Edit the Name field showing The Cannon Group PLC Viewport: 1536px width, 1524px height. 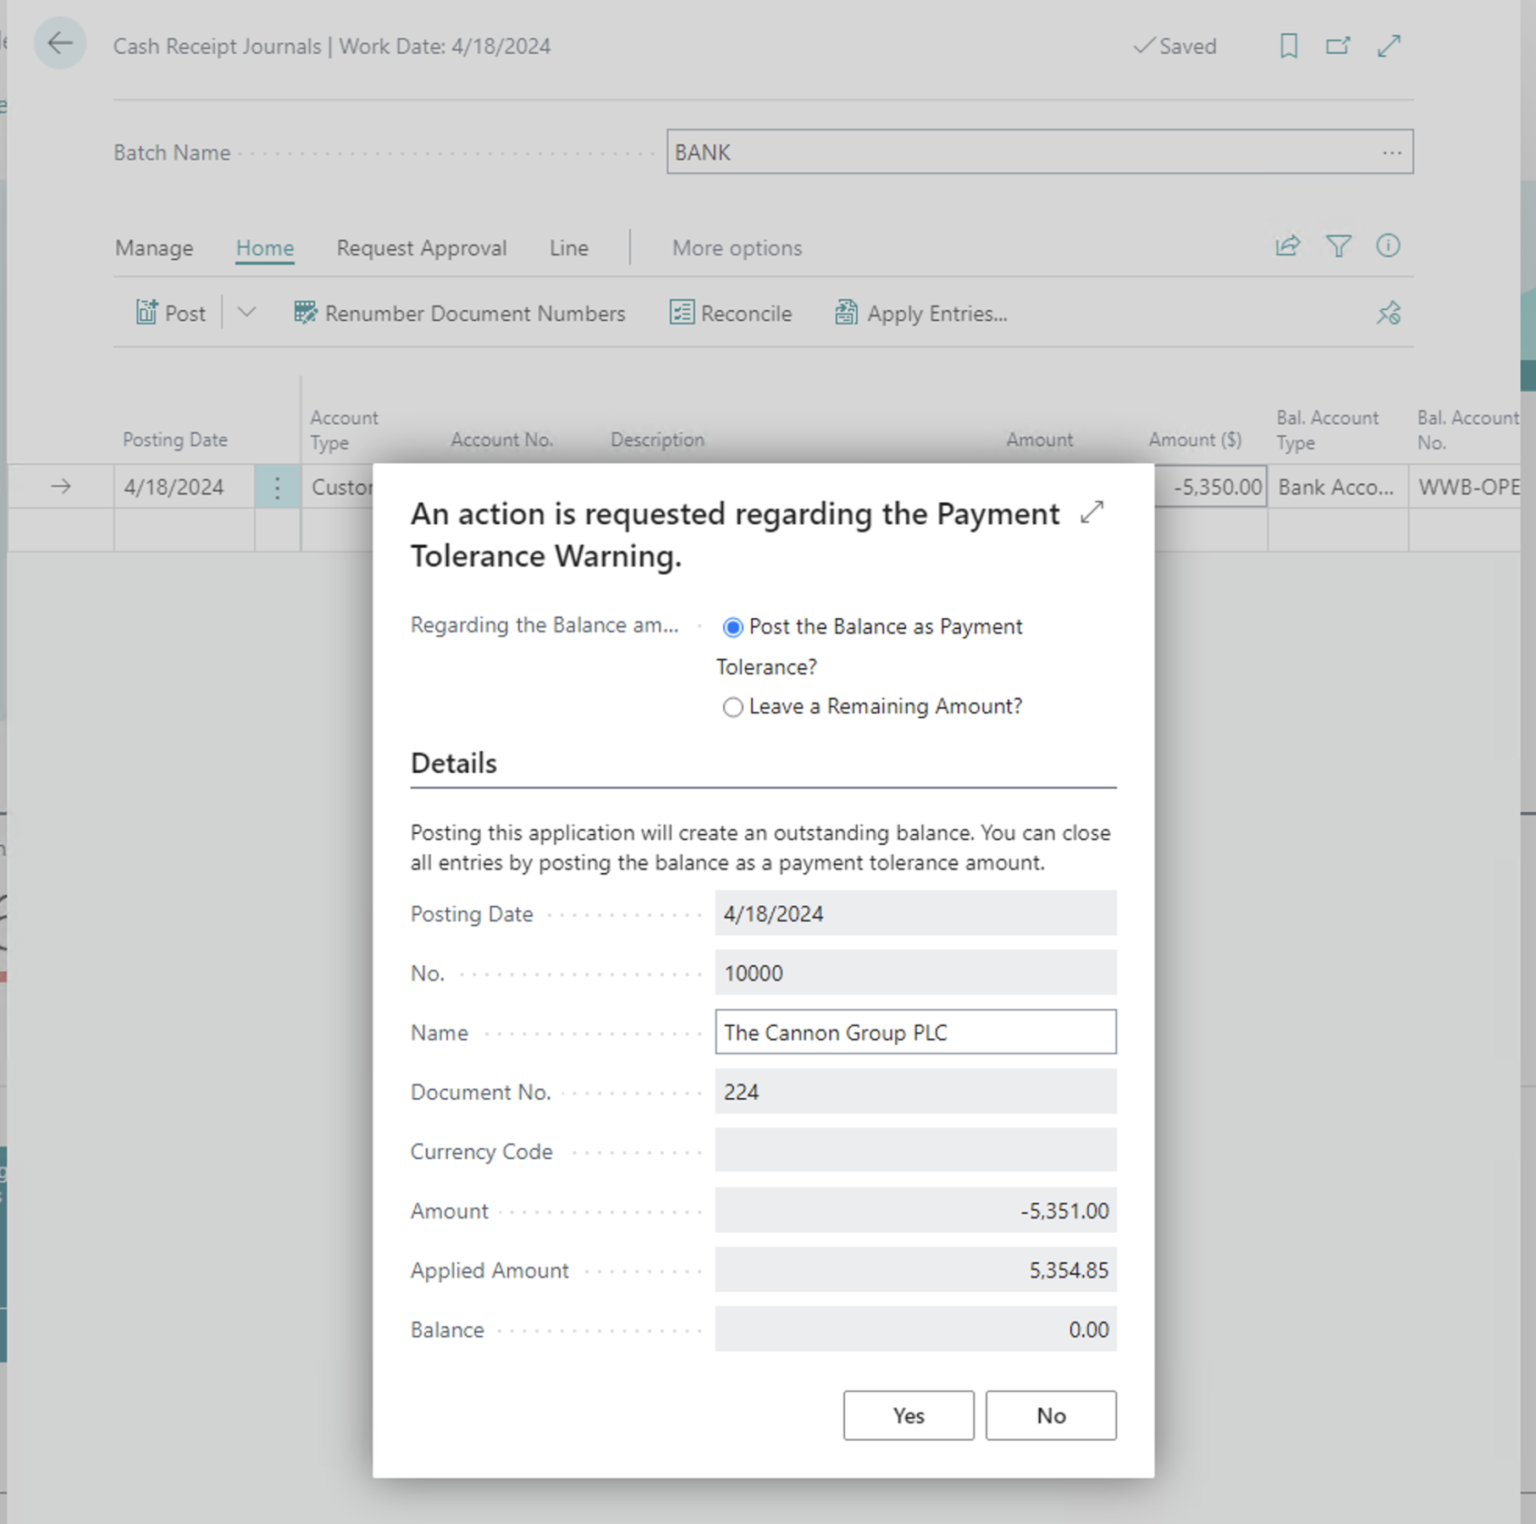[x=915, y=1032]
